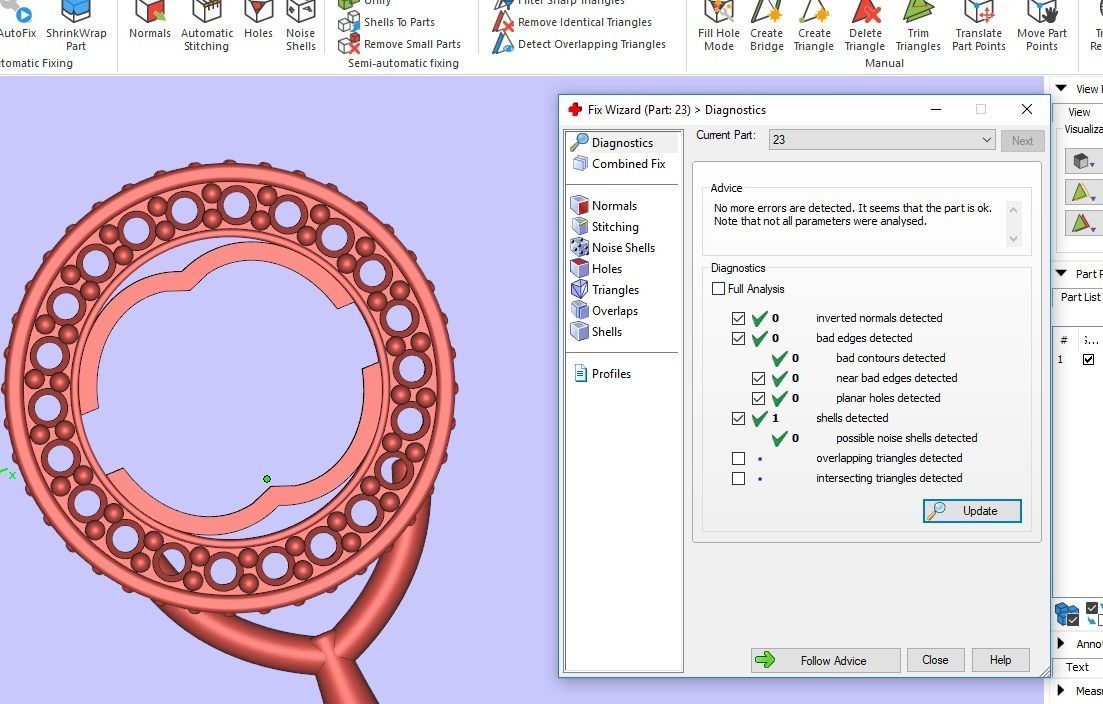1103x704 pixels.
Task: Click the disabled Next button
Action: (x=1022, y=141)
